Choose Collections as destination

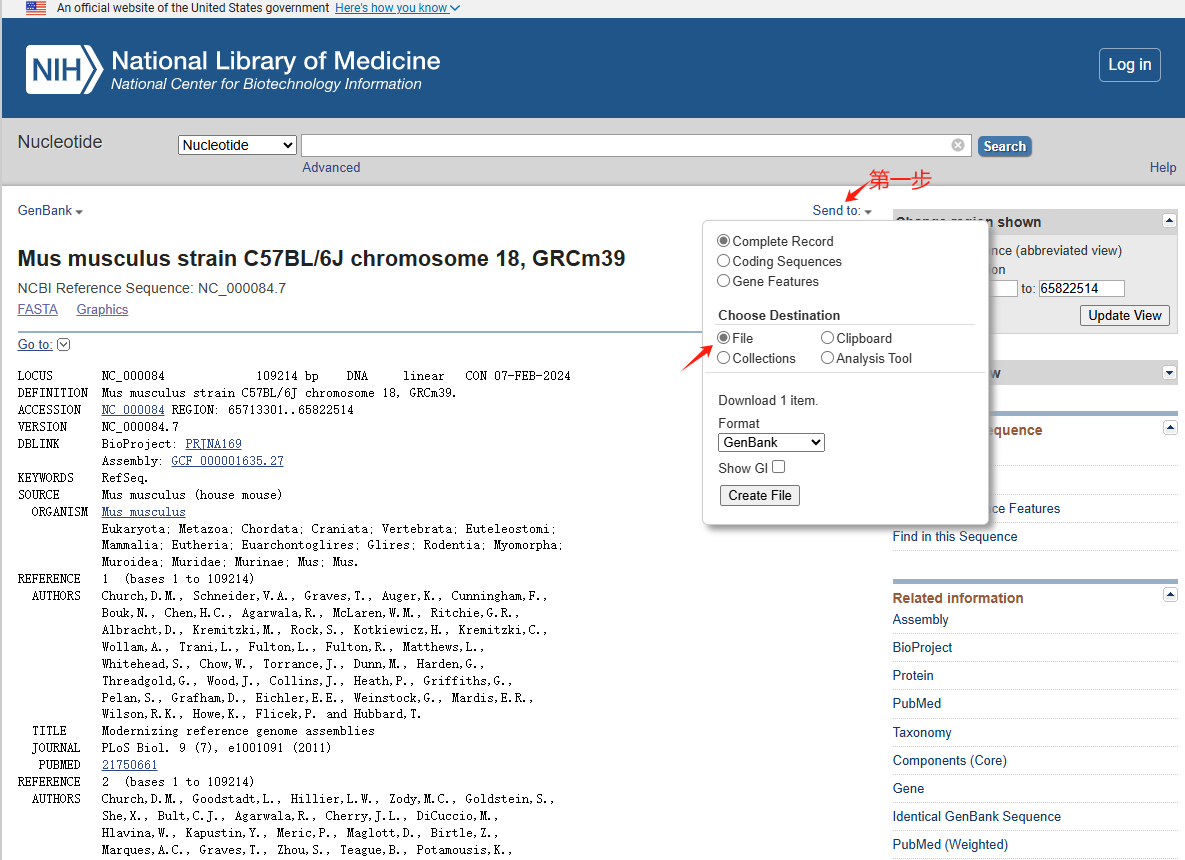click(723, 357)
